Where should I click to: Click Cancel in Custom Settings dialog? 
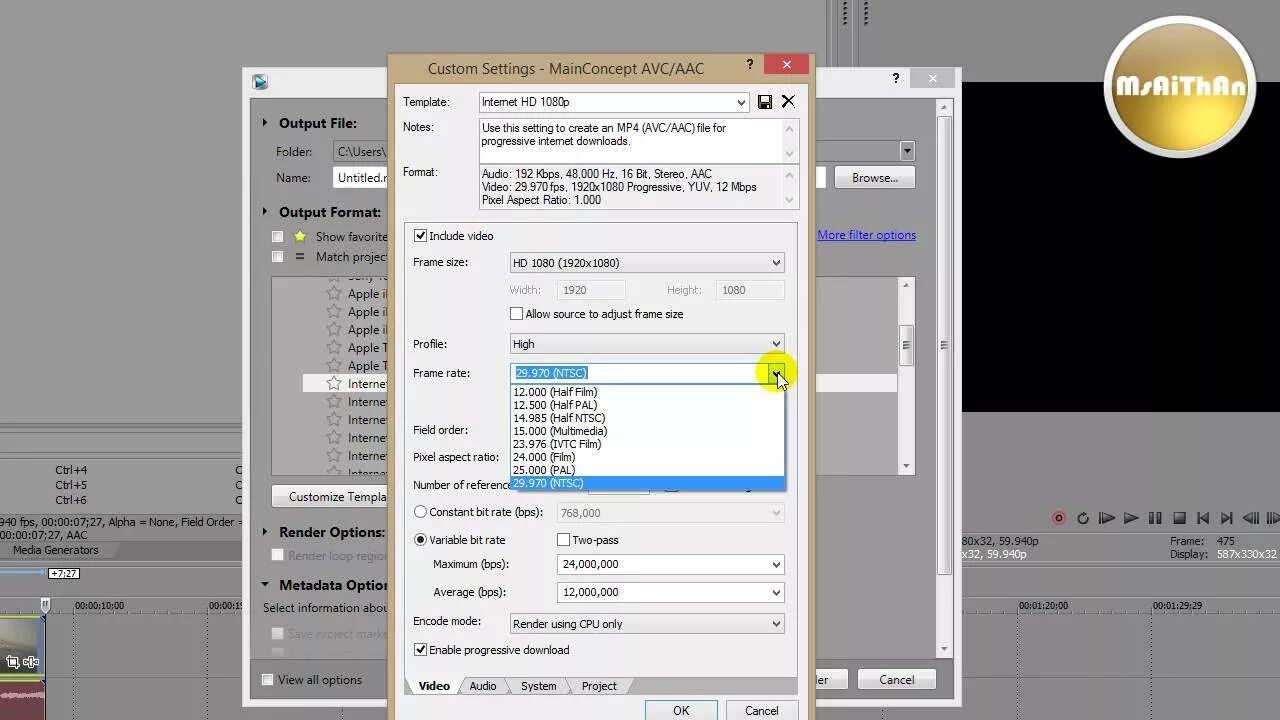pos(761,710)
